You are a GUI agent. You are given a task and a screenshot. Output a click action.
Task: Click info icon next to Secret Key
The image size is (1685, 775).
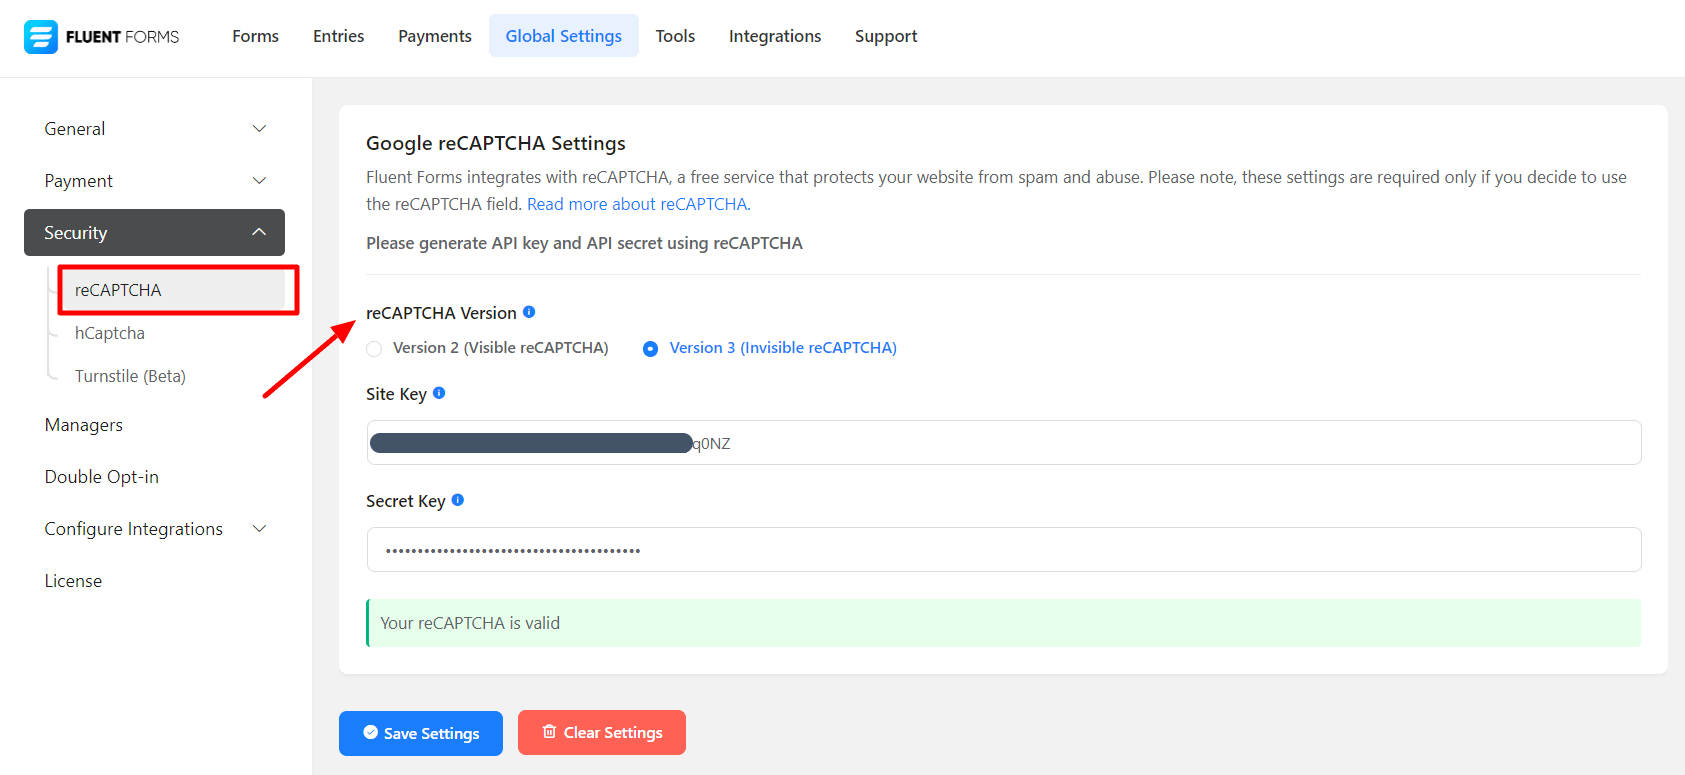pyautogui.click(x=458, y=500)
